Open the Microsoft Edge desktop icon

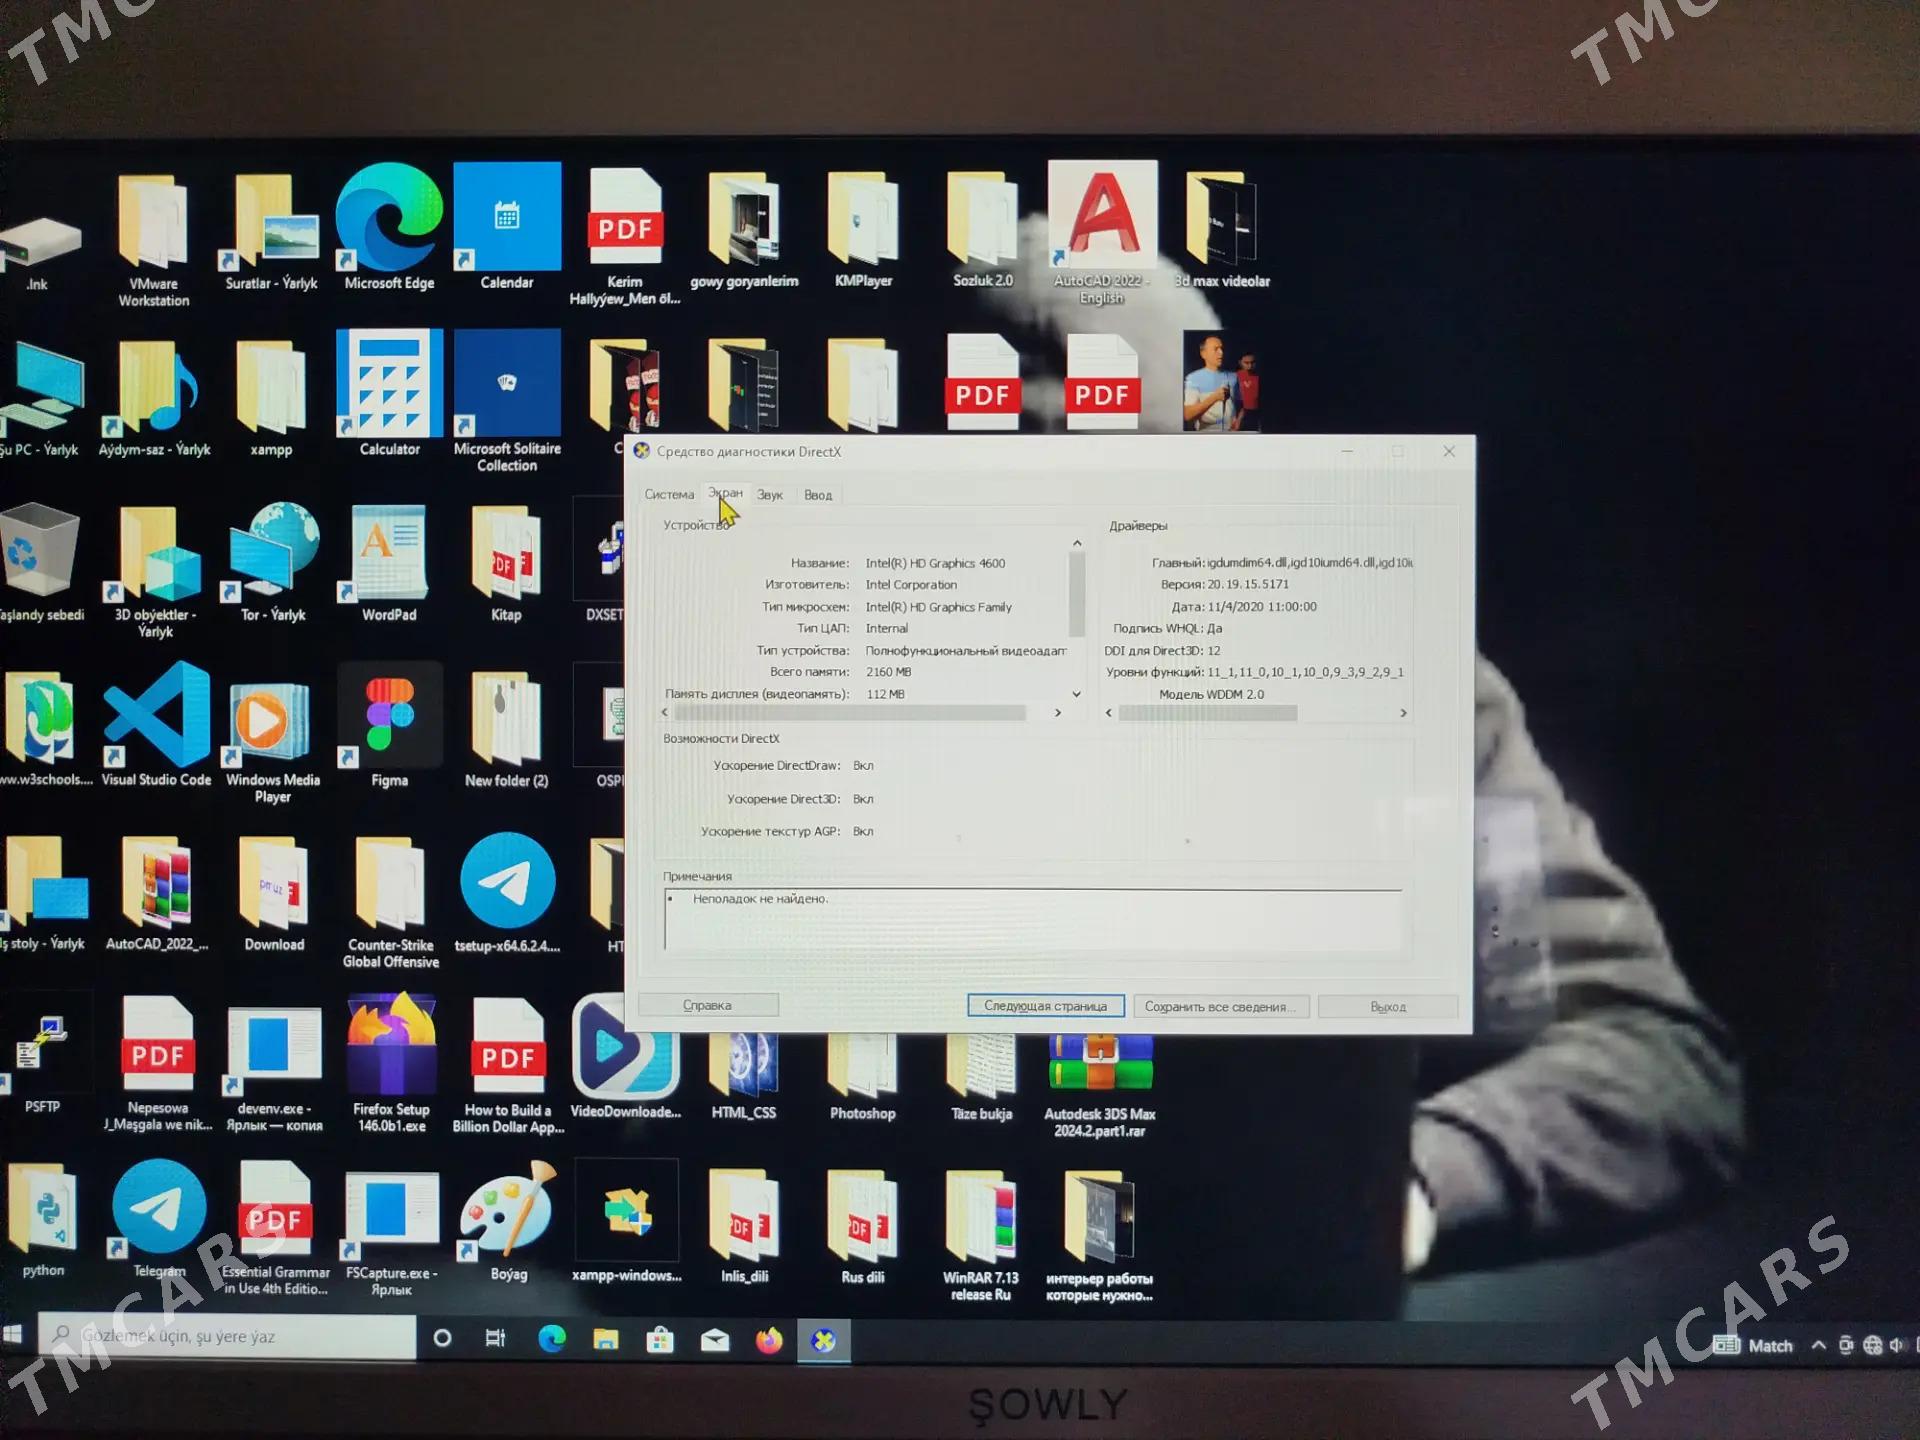tap(389, 220)
